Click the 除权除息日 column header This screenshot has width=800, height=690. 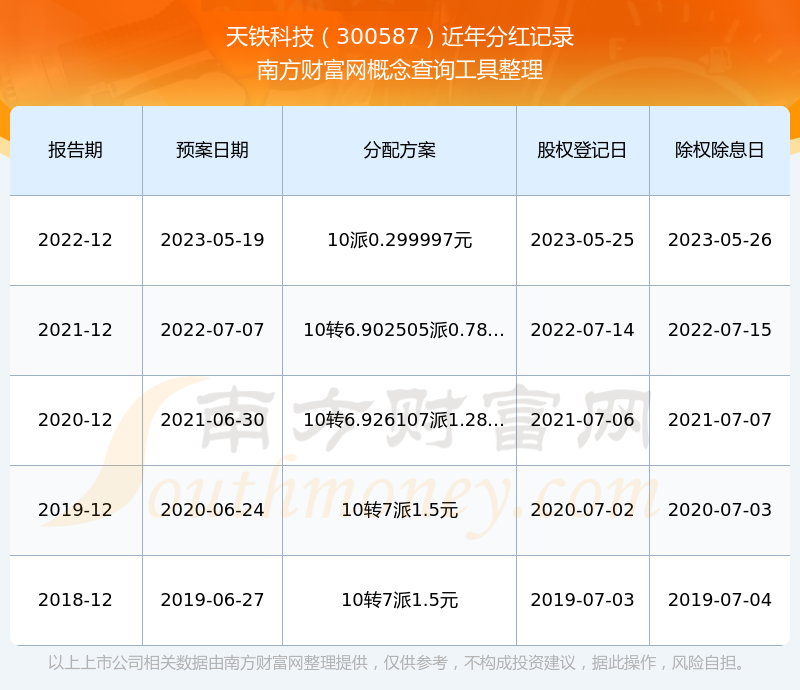point(719,150)
